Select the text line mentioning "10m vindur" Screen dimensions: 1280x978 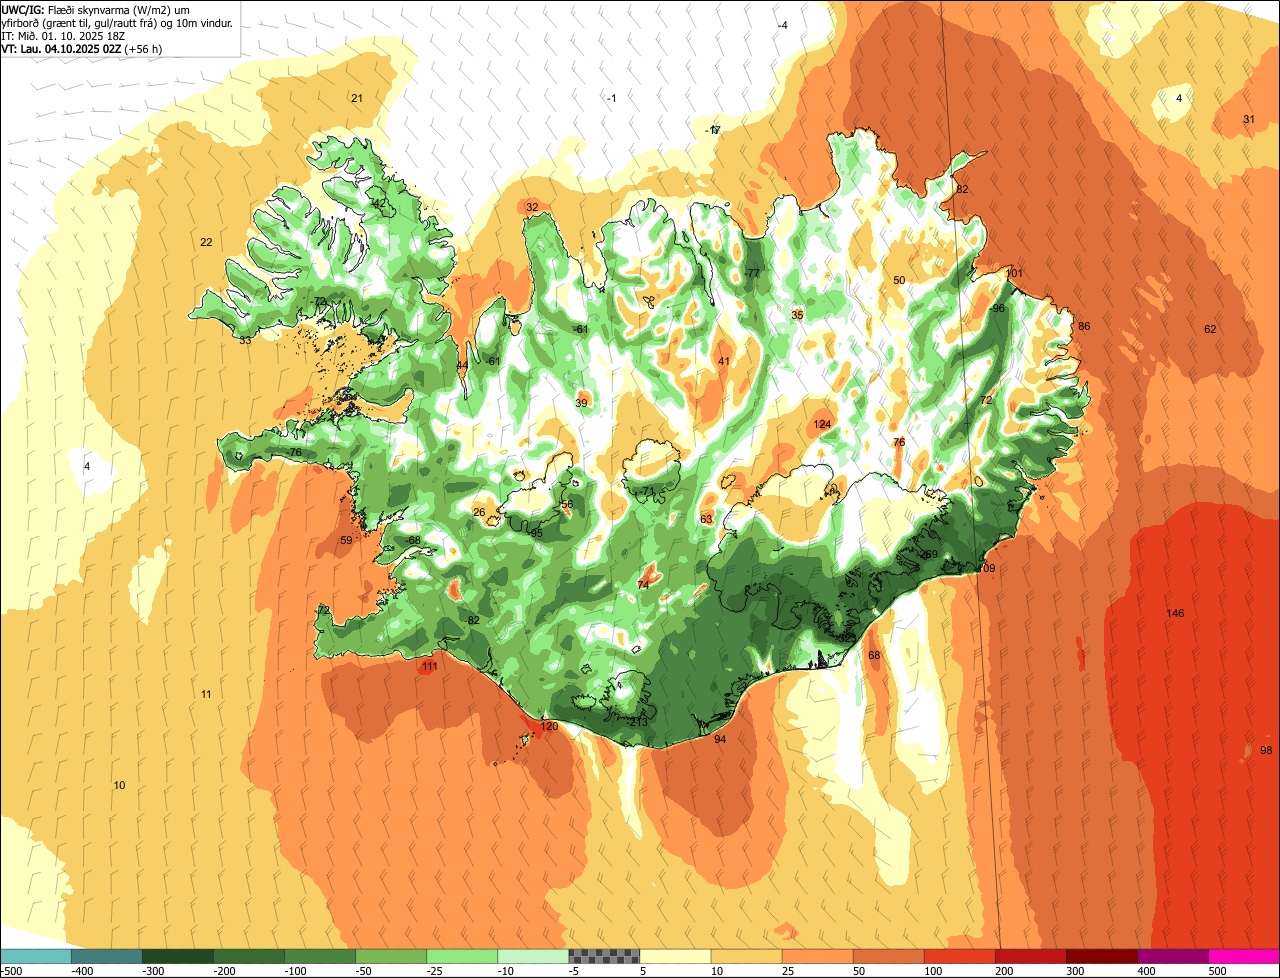118,23
